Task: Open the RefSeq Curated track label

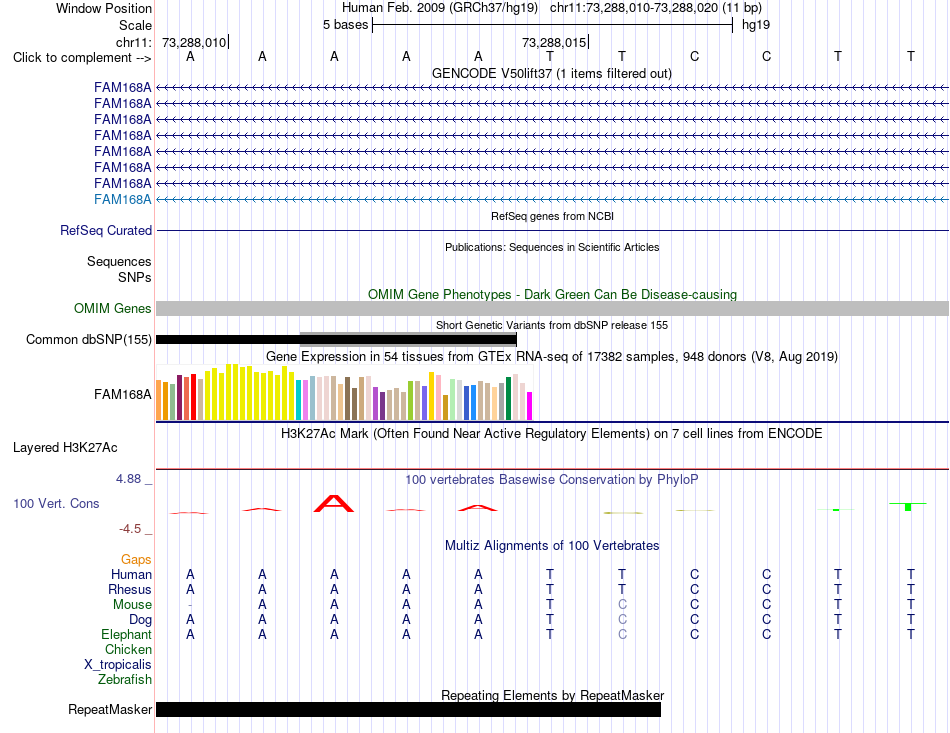Action: pos(105,230)
